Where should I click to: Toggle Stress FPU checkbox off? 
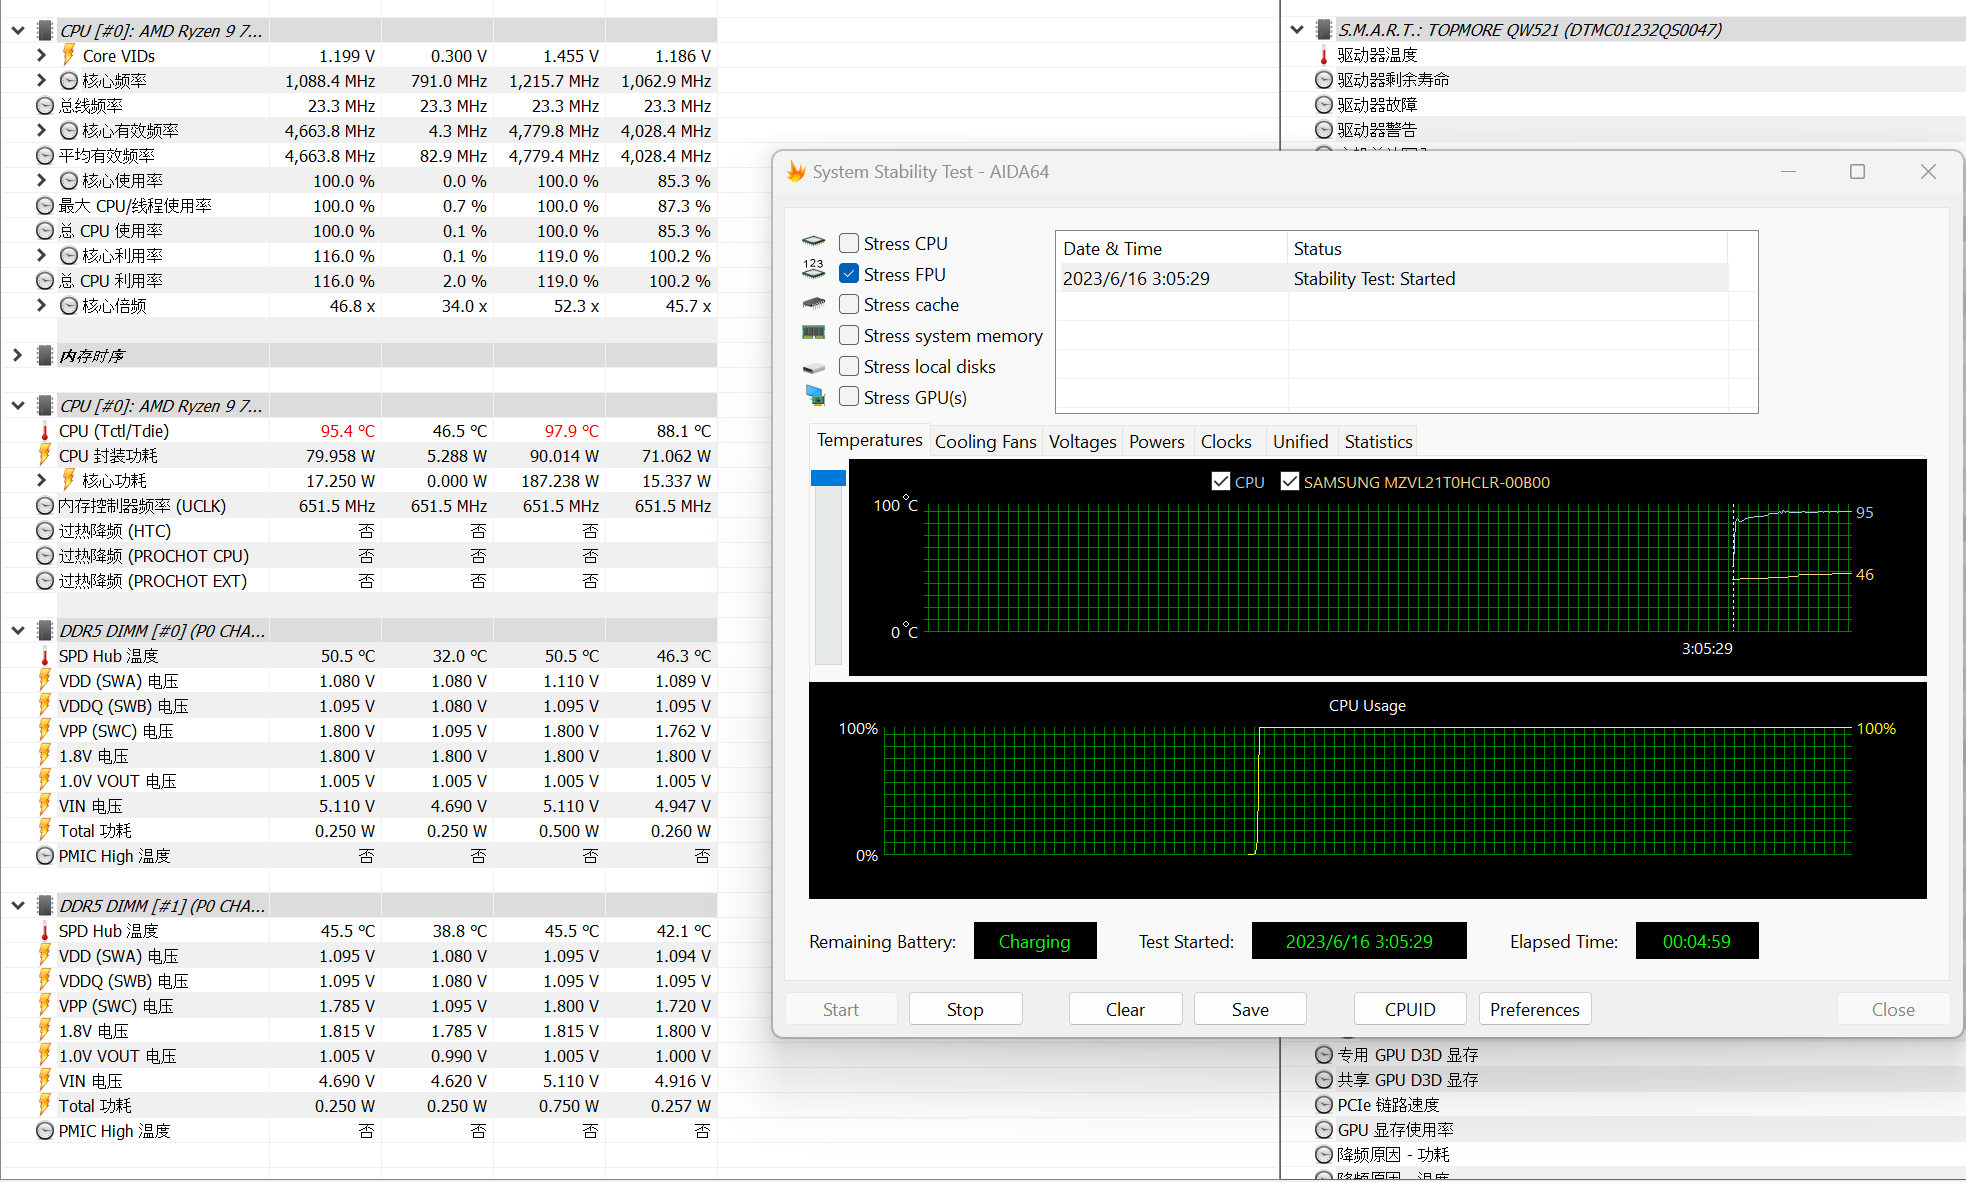848,274
